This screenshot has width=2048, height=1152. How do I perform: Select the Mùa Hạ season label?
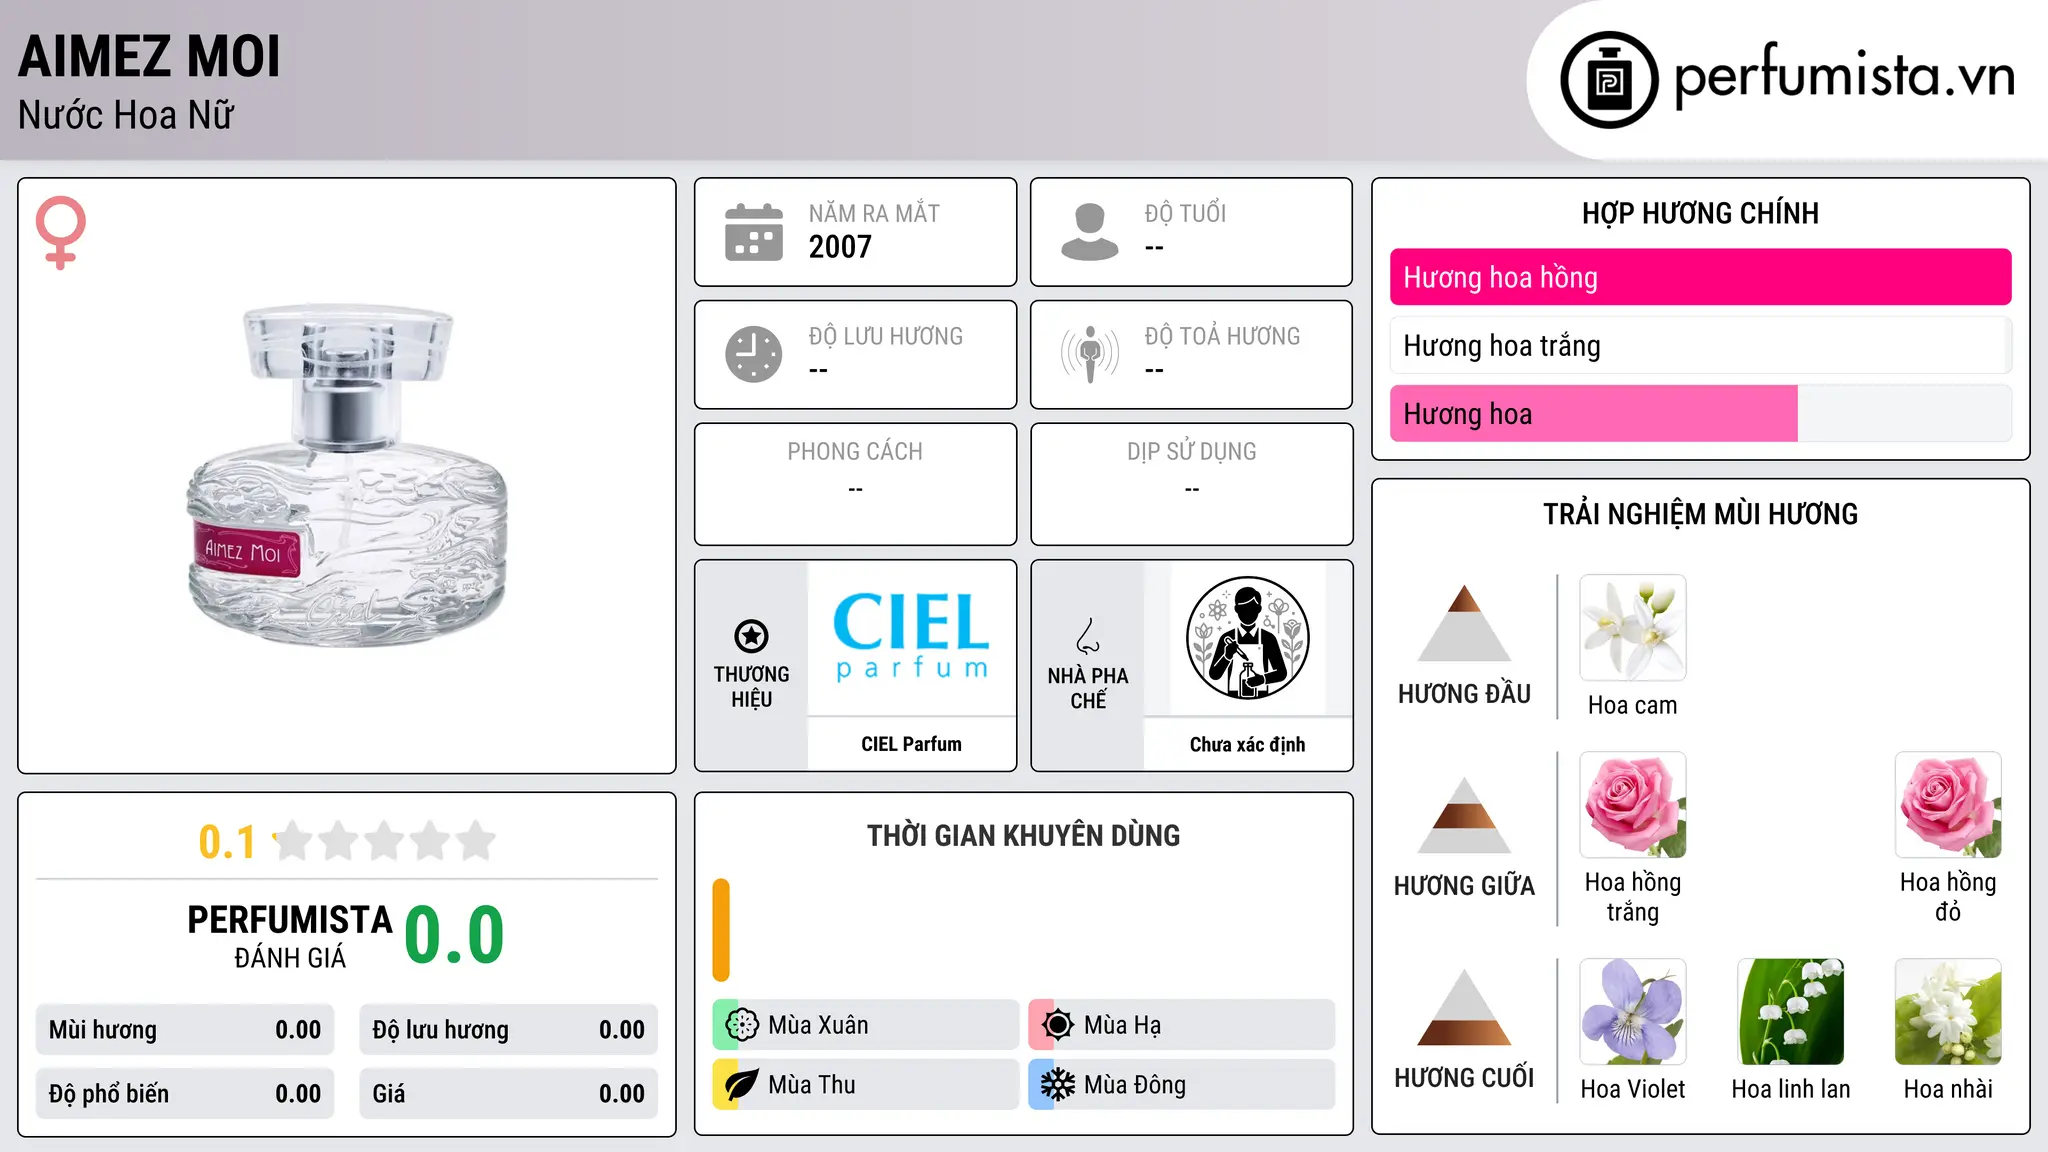coord(1123,1025)
